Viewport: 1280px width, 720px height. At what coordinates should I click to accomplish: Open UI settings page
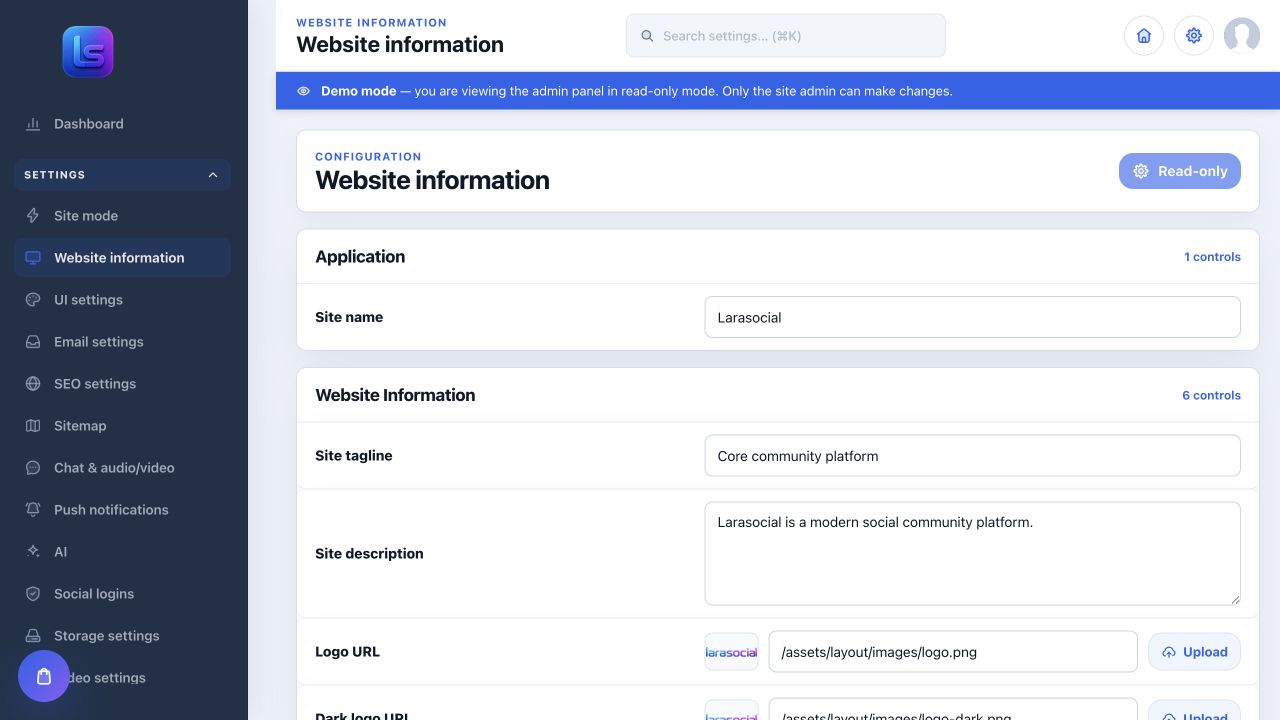122,300
